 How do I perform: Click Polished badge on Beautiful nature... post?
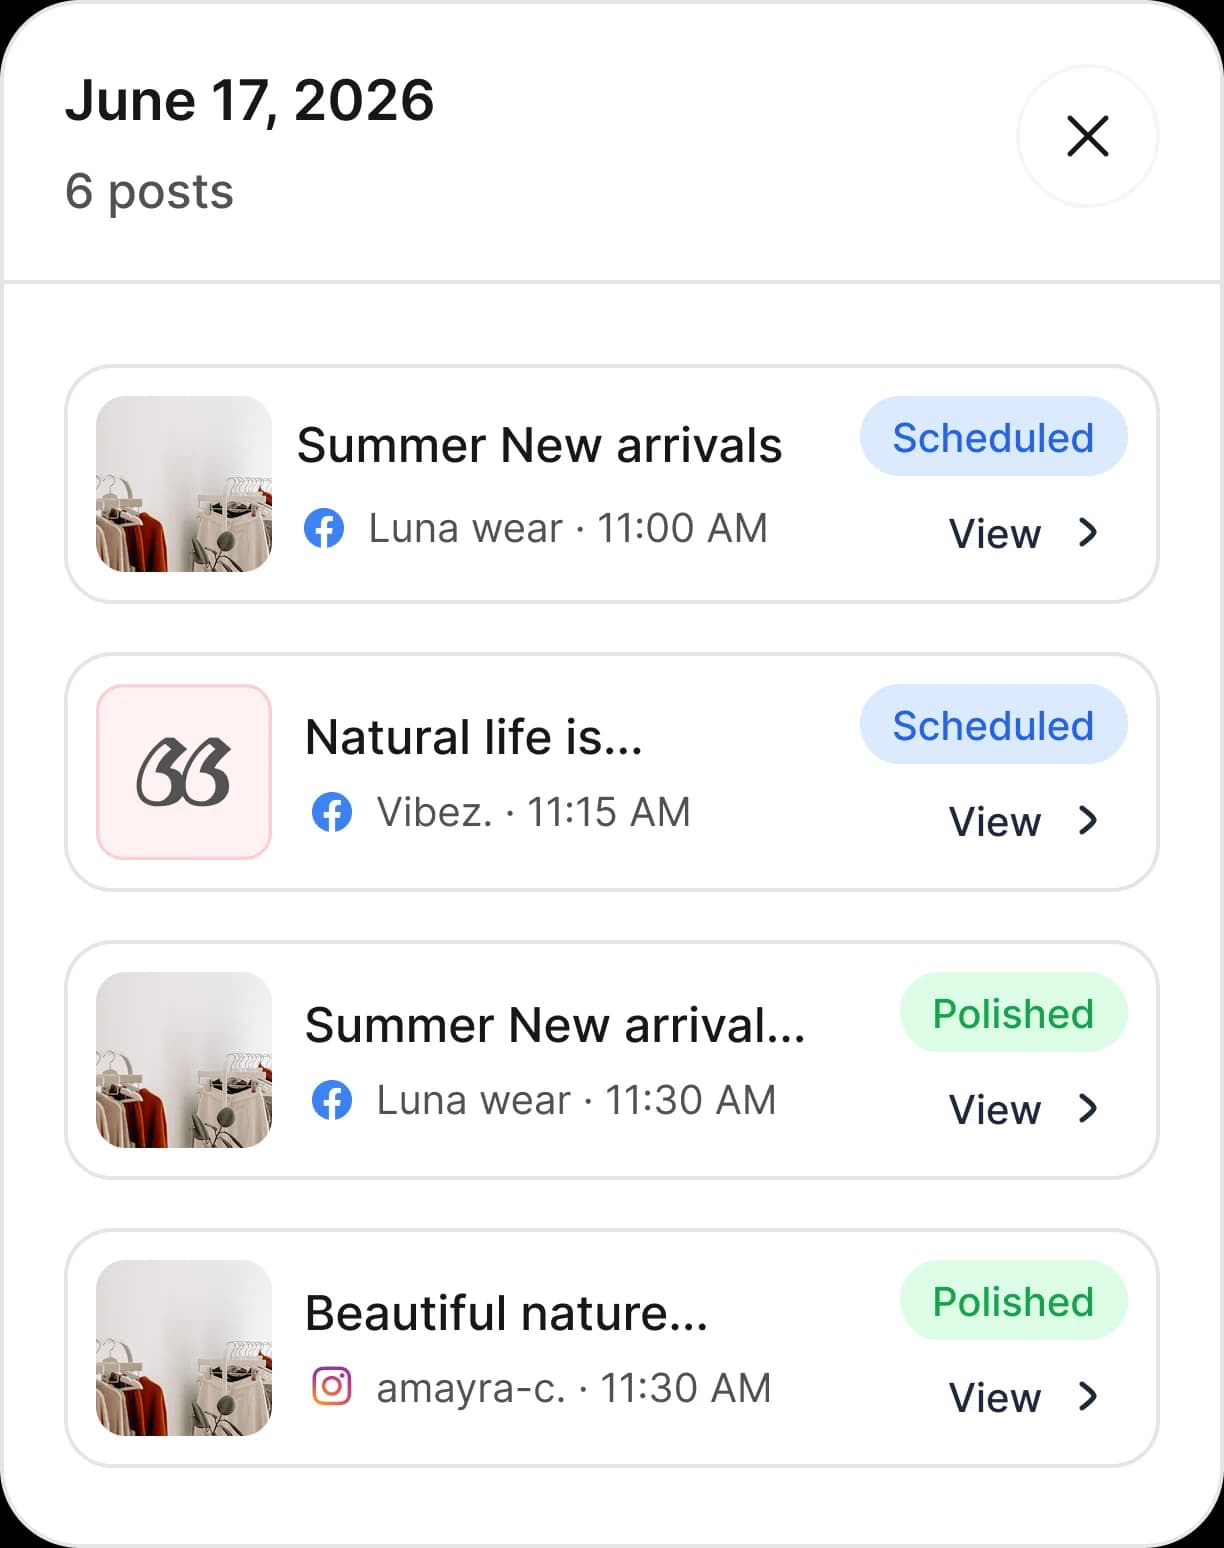pos(1013,1301)
